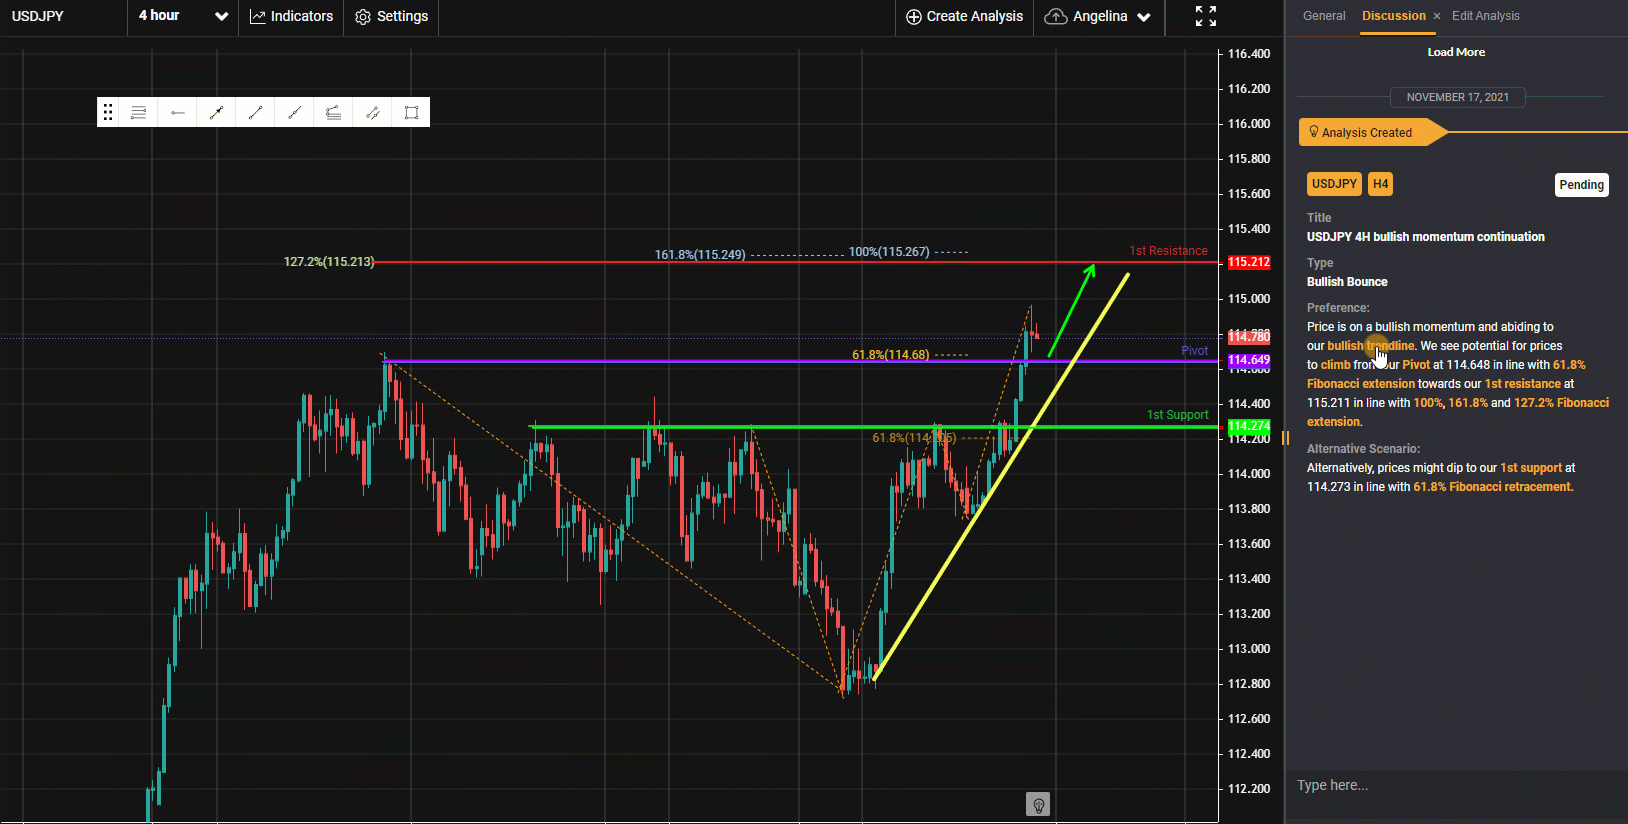1628x824 pixels.
Task: Click Load More in discussion panel
Action: [x=1456, y=52]
